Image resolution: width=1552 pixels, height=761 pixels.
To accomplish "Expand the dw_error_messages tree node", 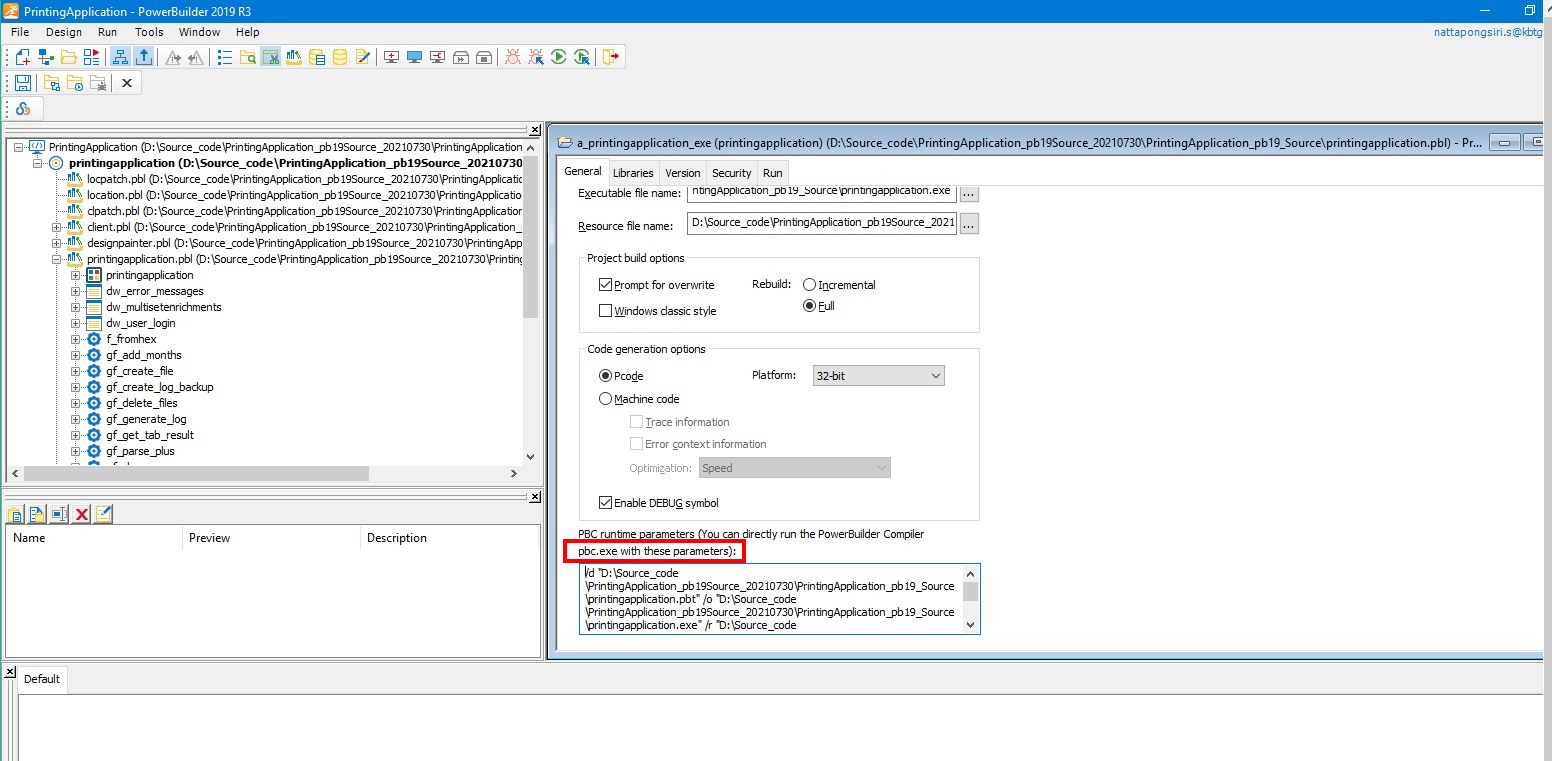I will 76,291.
